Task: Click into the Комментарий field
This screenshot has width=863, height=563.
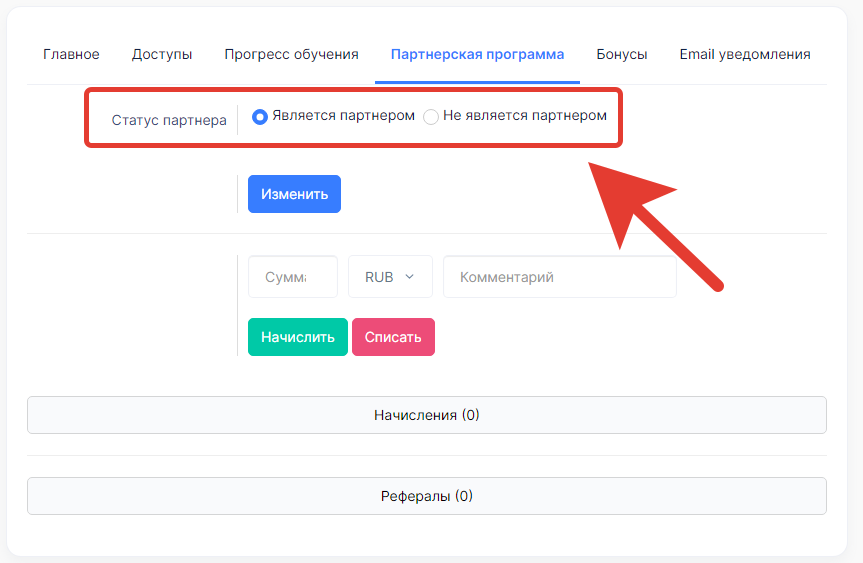Action: pos(560,277)
